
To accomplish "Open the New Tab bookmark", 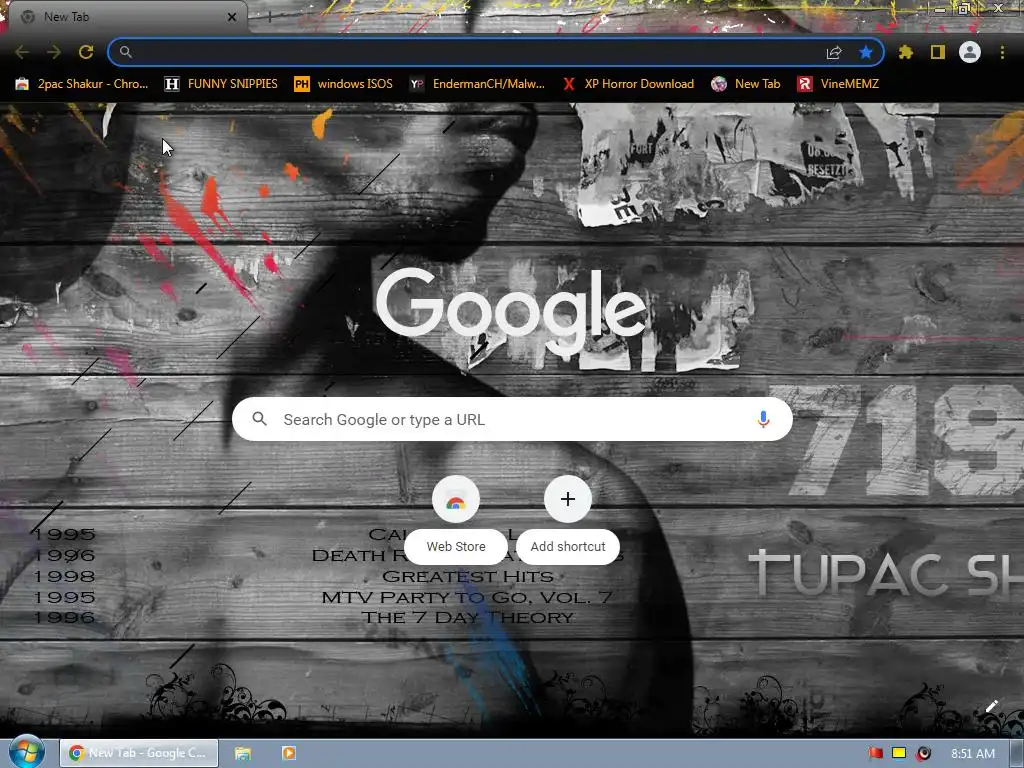I will (x=746, y=84).
